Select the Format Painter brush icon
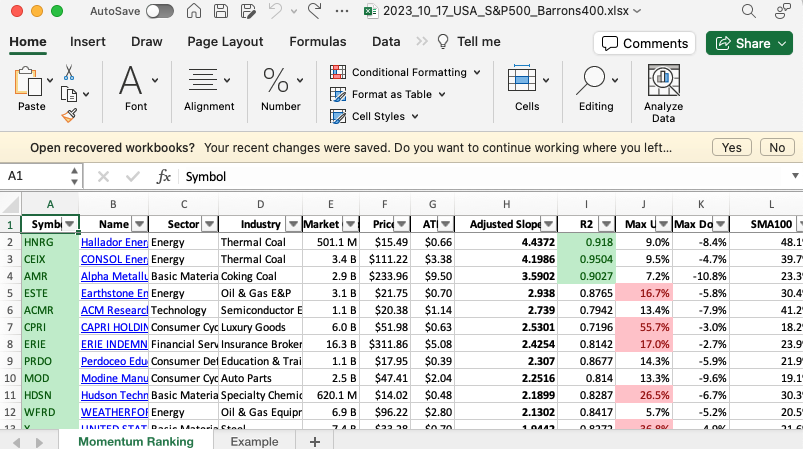 point(69,116)
